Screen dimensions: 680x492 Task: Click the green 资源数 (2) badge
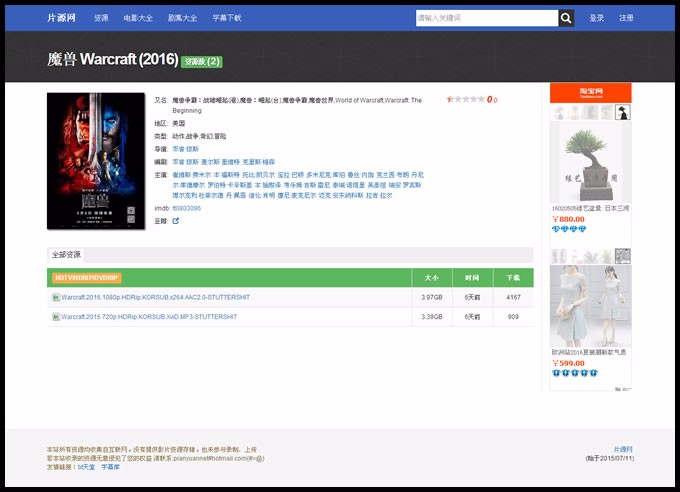(x=202, y=62)
